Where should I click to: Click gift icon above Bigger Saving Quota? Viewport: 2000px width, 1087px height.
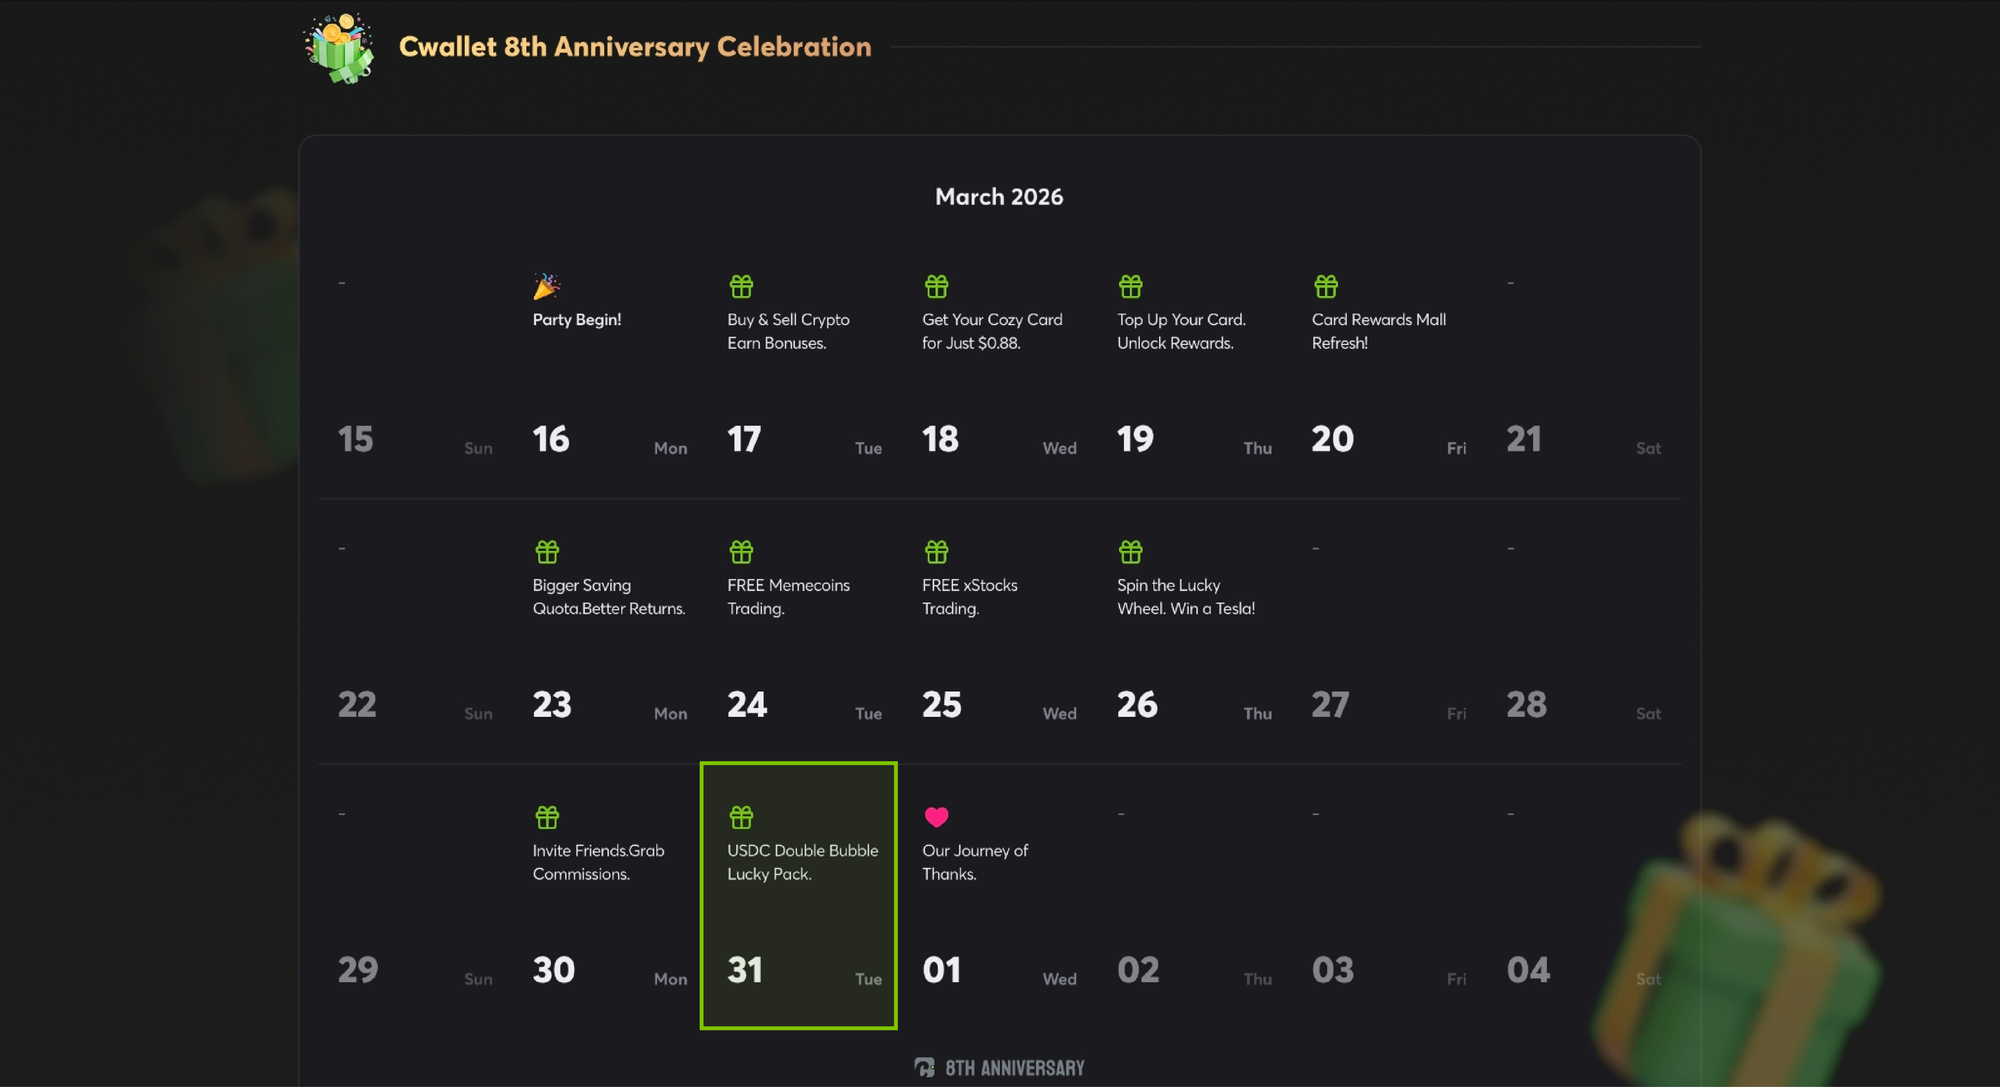[x=547, y=552]
